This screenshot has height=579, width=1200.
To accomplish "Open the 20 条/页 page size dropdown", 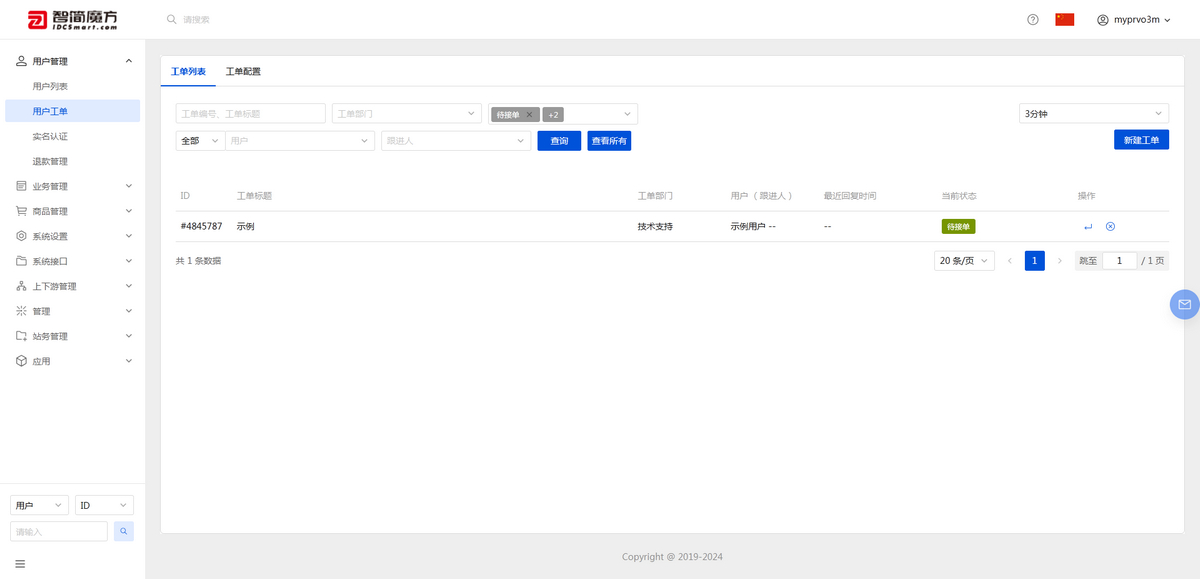I will (964, 261).
